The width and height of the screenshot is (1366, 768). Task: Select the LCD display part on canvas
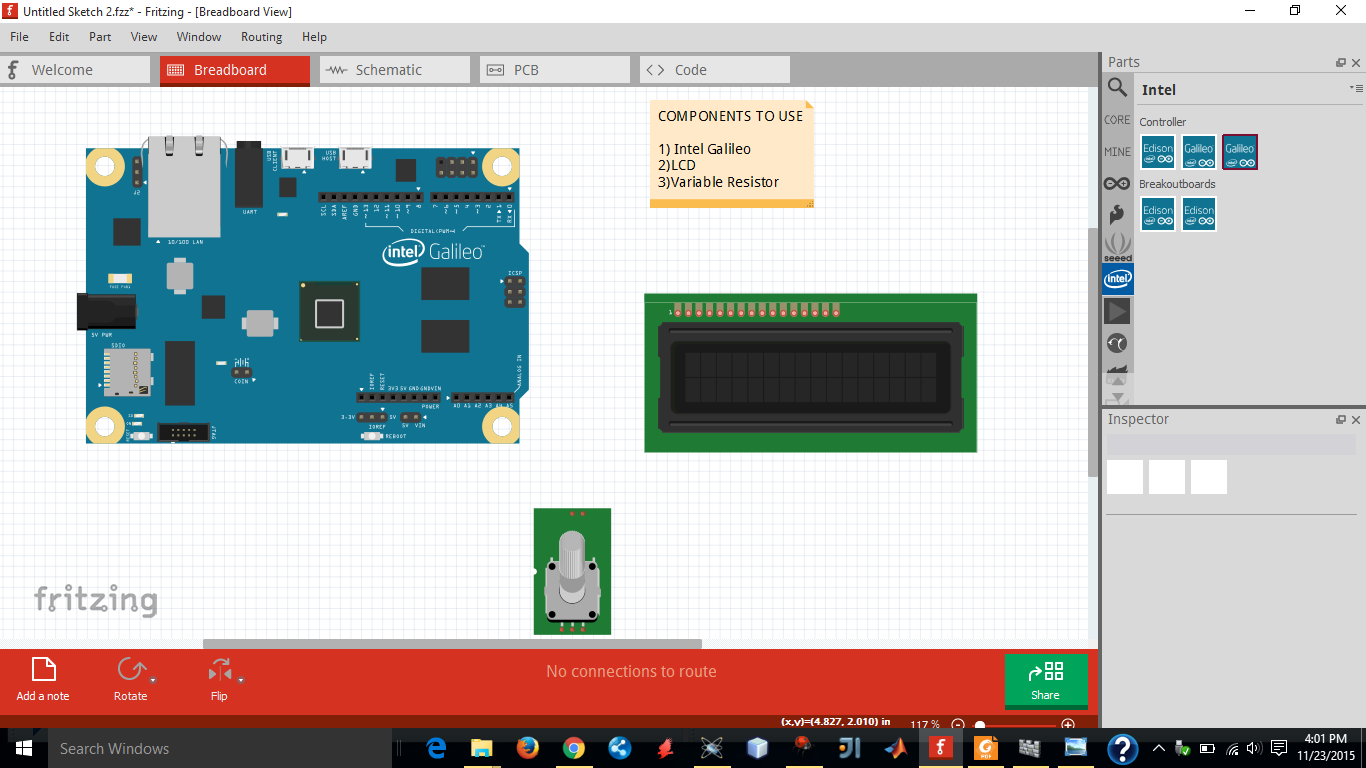click(810, 373)
